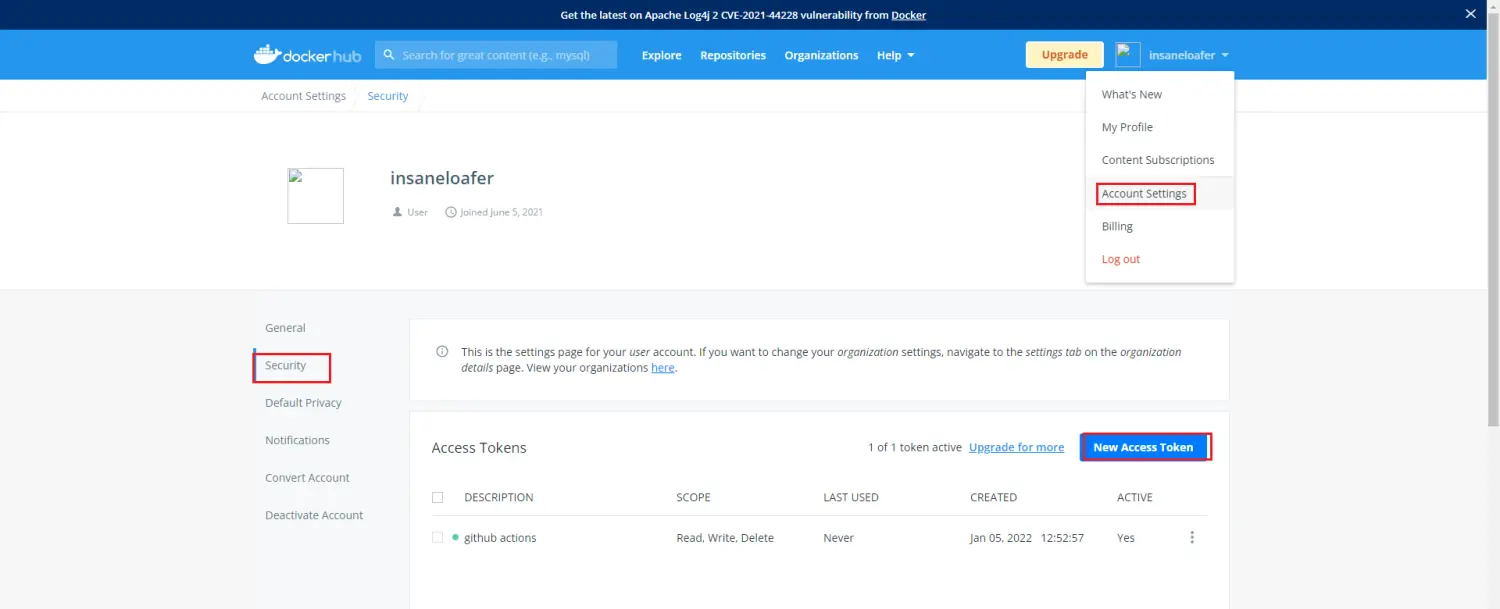Collapse the insaneloafer account dropdown
The width and height of the screenshot is (1500, 609).
point(1189,55)
